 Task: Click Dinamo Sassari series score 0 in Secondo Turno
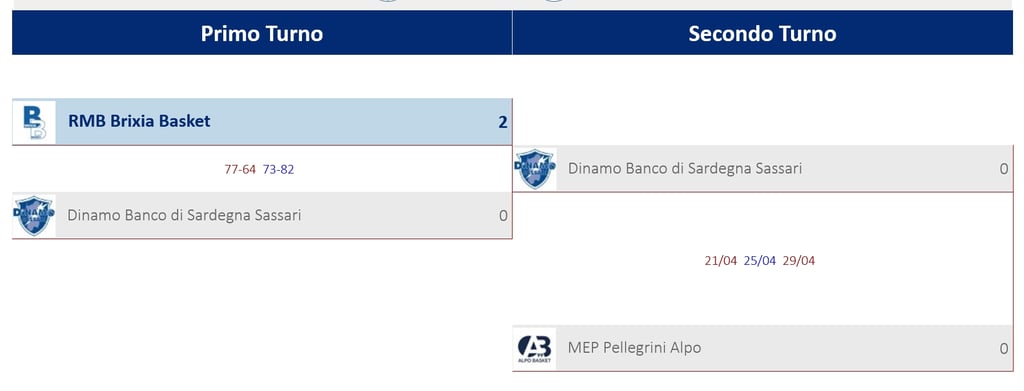tap(1004, 168)
